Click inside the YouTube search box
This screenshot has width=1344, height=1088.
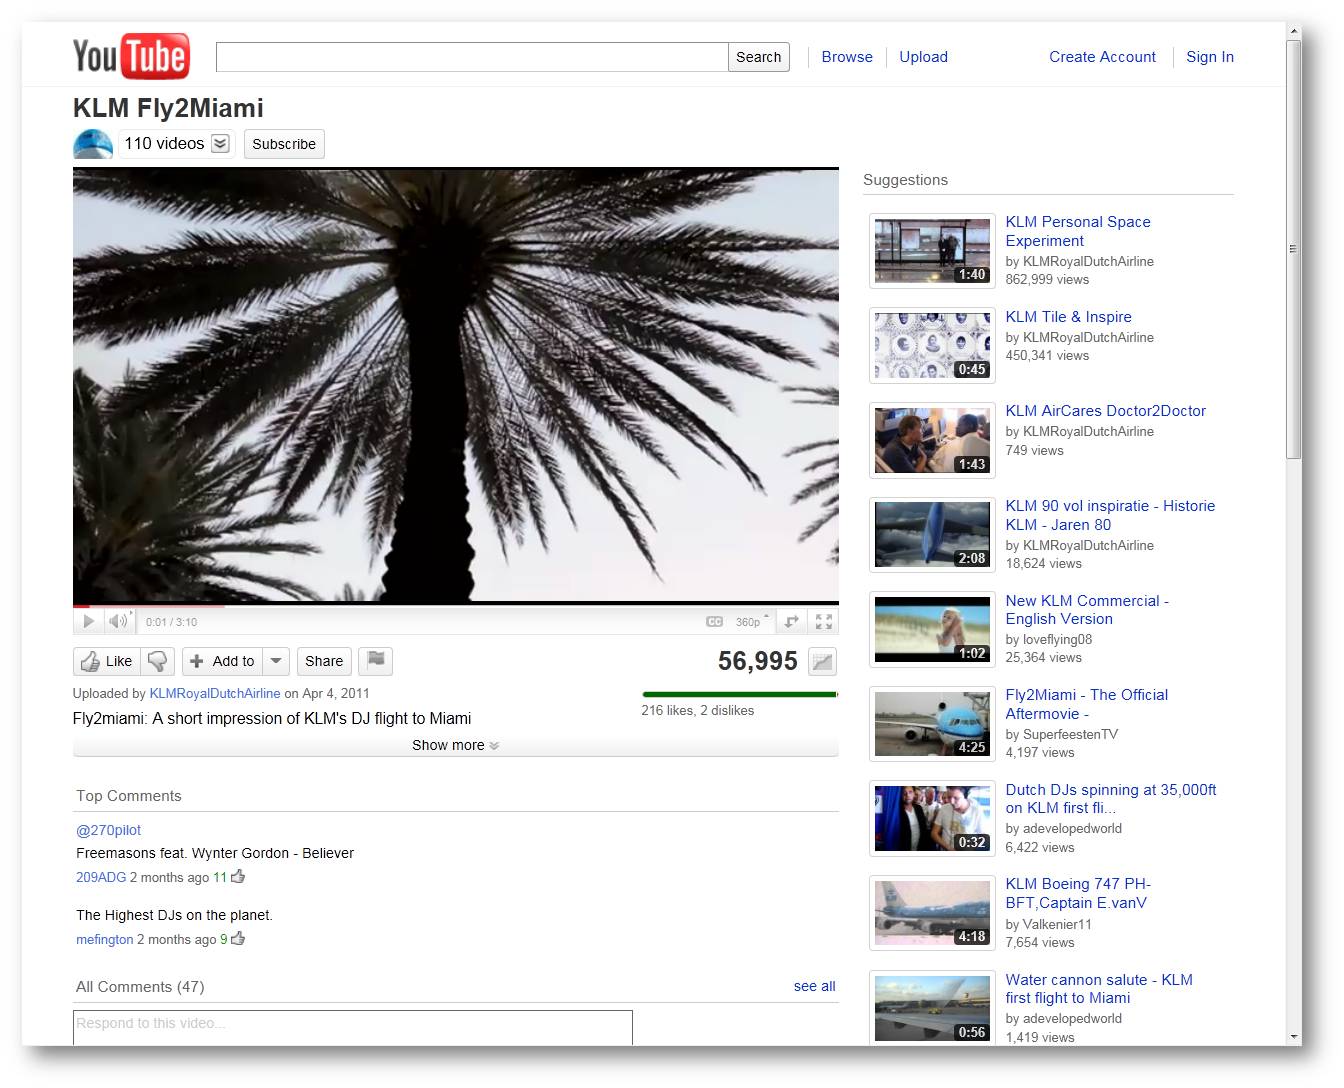click(472, 57)
